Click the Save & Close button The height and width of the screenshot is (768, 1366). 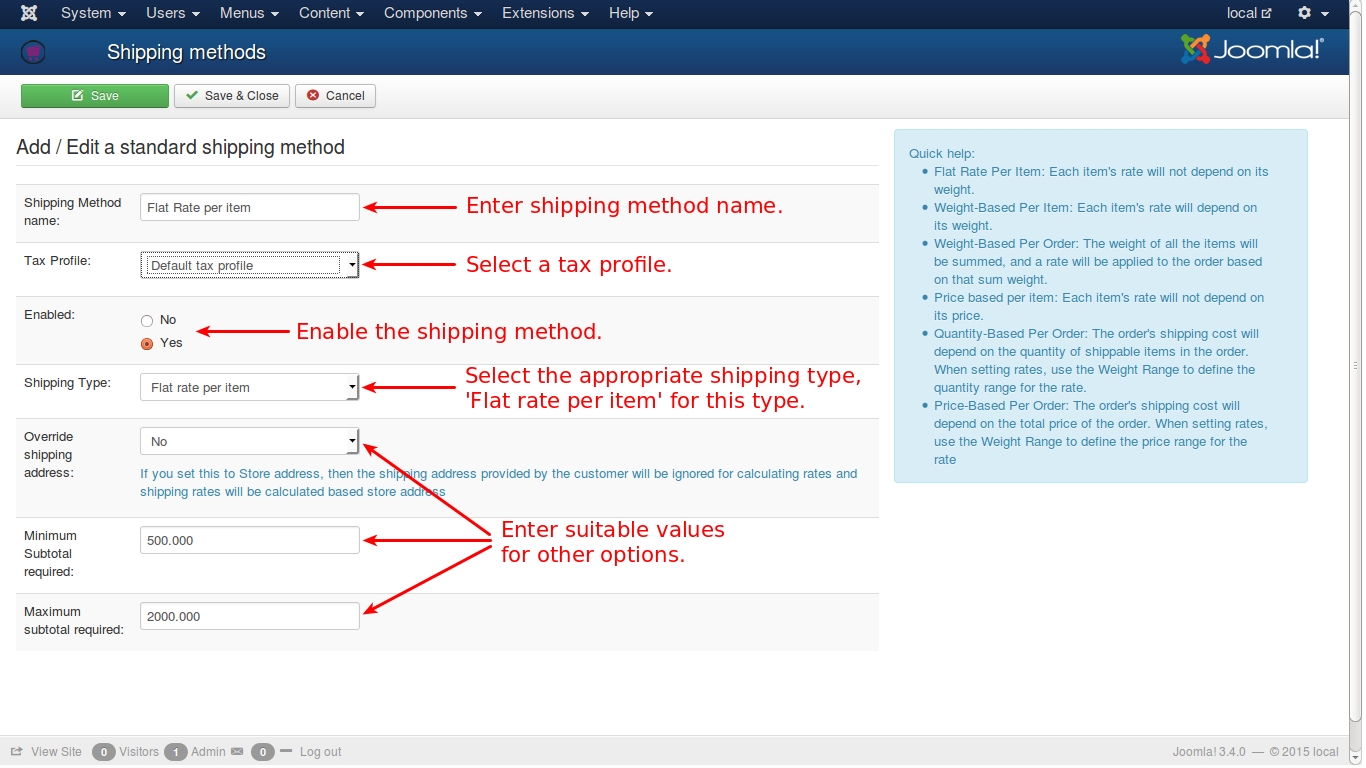tap(232, 96)
